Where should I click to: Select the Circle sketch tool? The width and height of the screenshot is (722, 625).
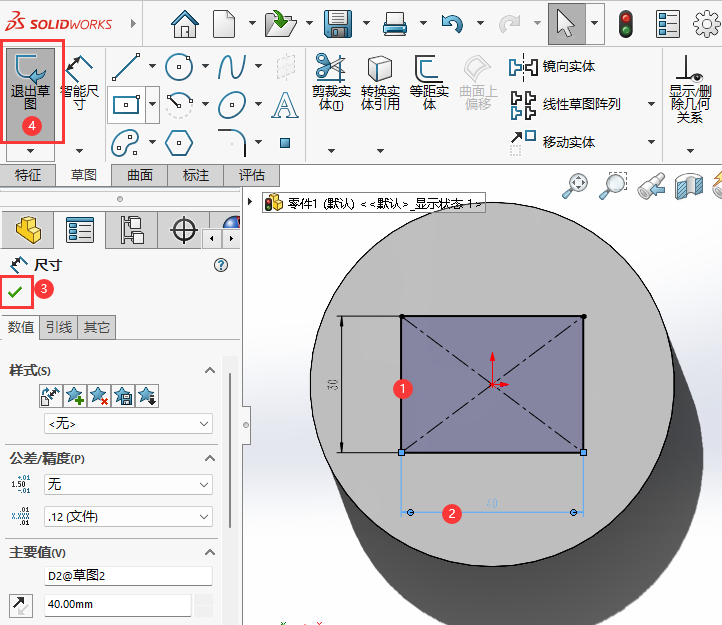tap(179, 68)
